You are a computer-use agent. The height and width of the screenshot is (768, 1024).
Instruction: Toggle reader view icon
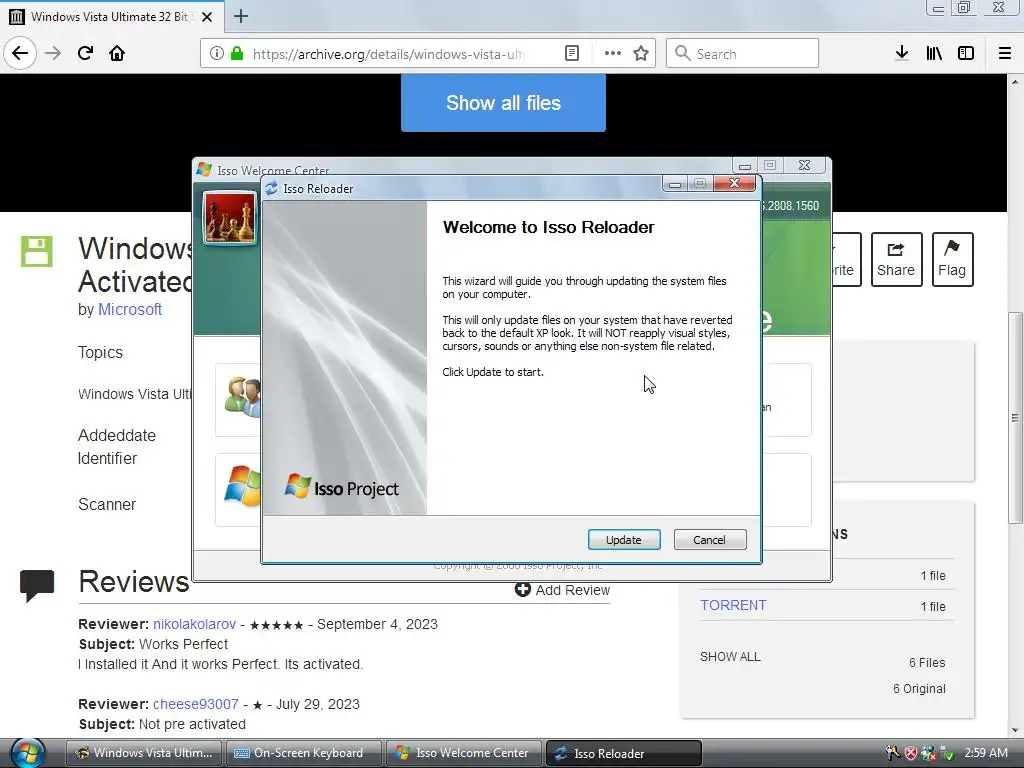pyautogui.click(x=571, y=54)
